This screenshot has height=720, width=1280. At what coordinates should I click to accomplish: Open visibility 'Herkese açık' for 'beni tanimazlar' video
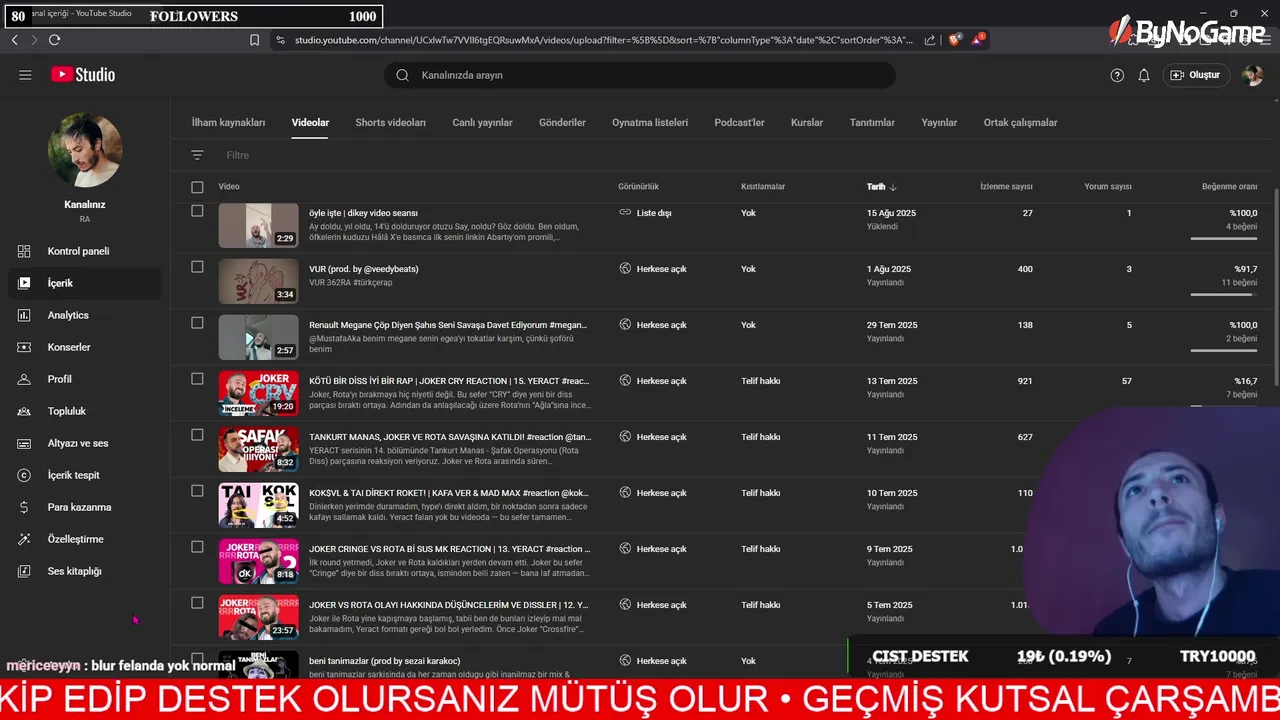click(652, 661)
